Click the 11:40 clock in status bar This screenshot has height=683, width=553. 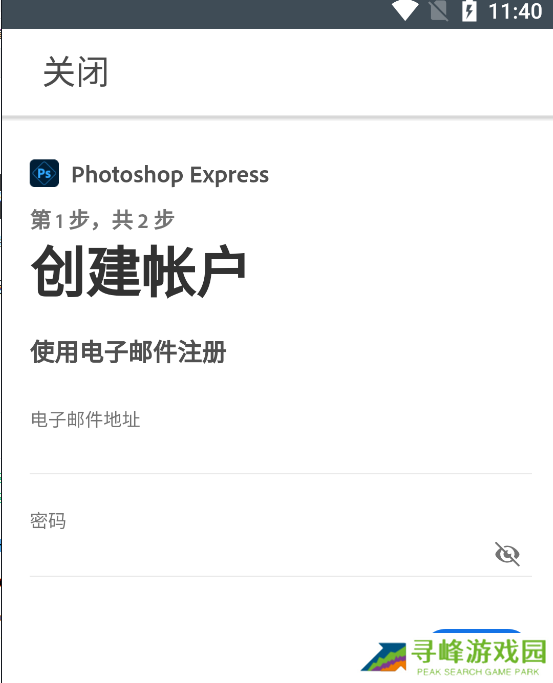click(x=515, y=11)
